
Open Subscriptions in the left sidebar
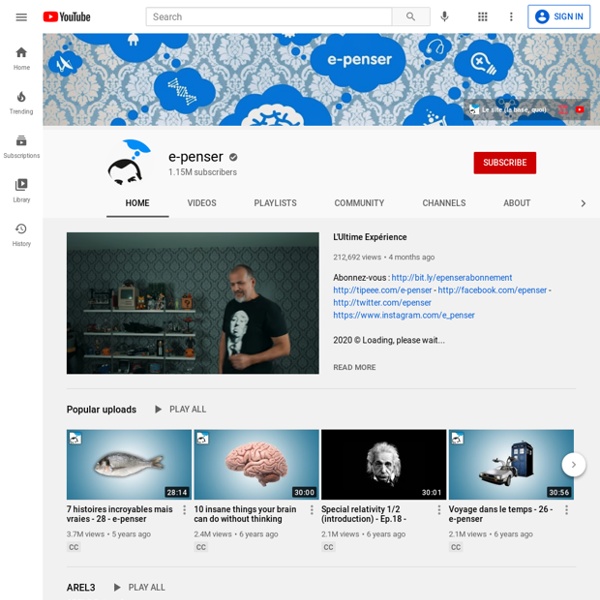point(21,147)
